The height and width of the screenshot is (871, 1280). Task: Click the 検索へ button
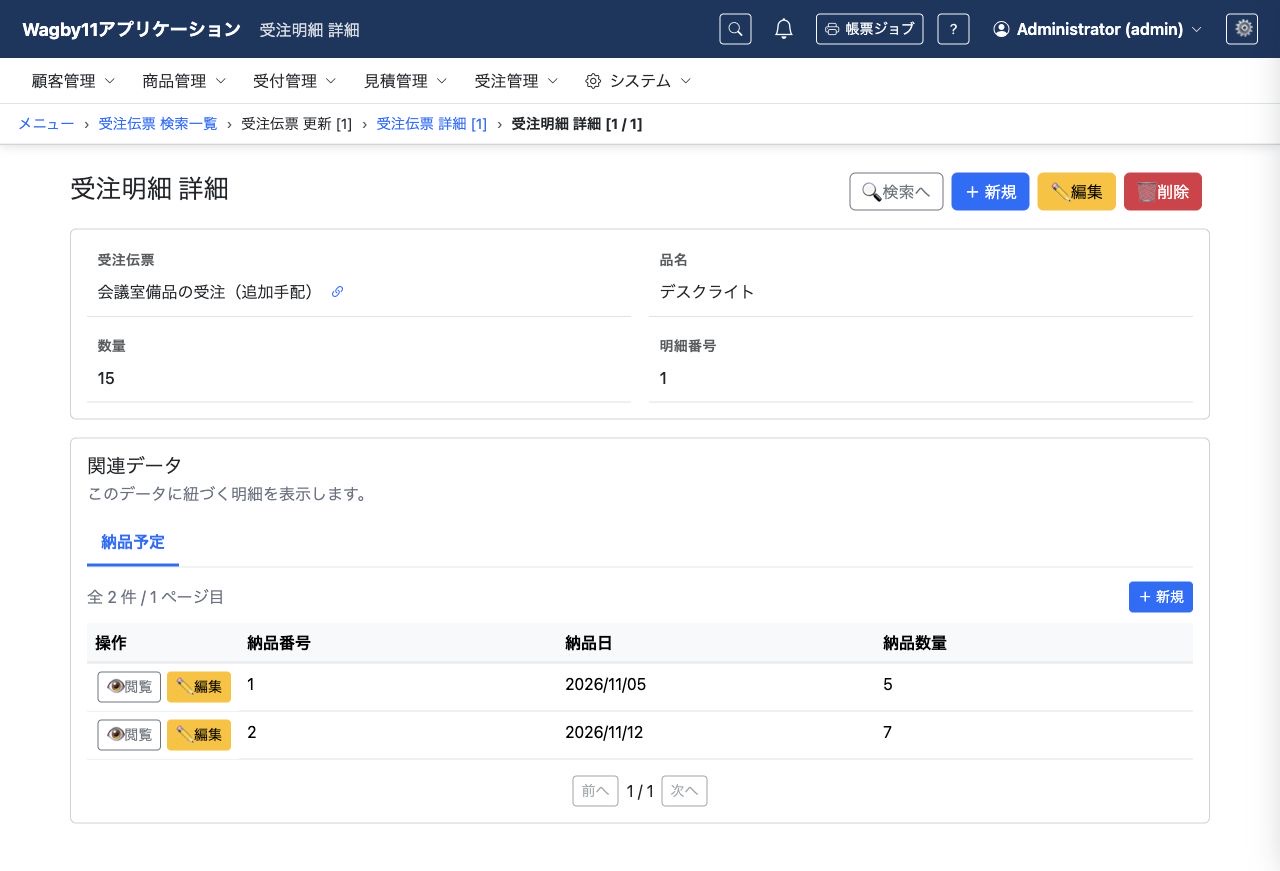(x=896, y=192)
